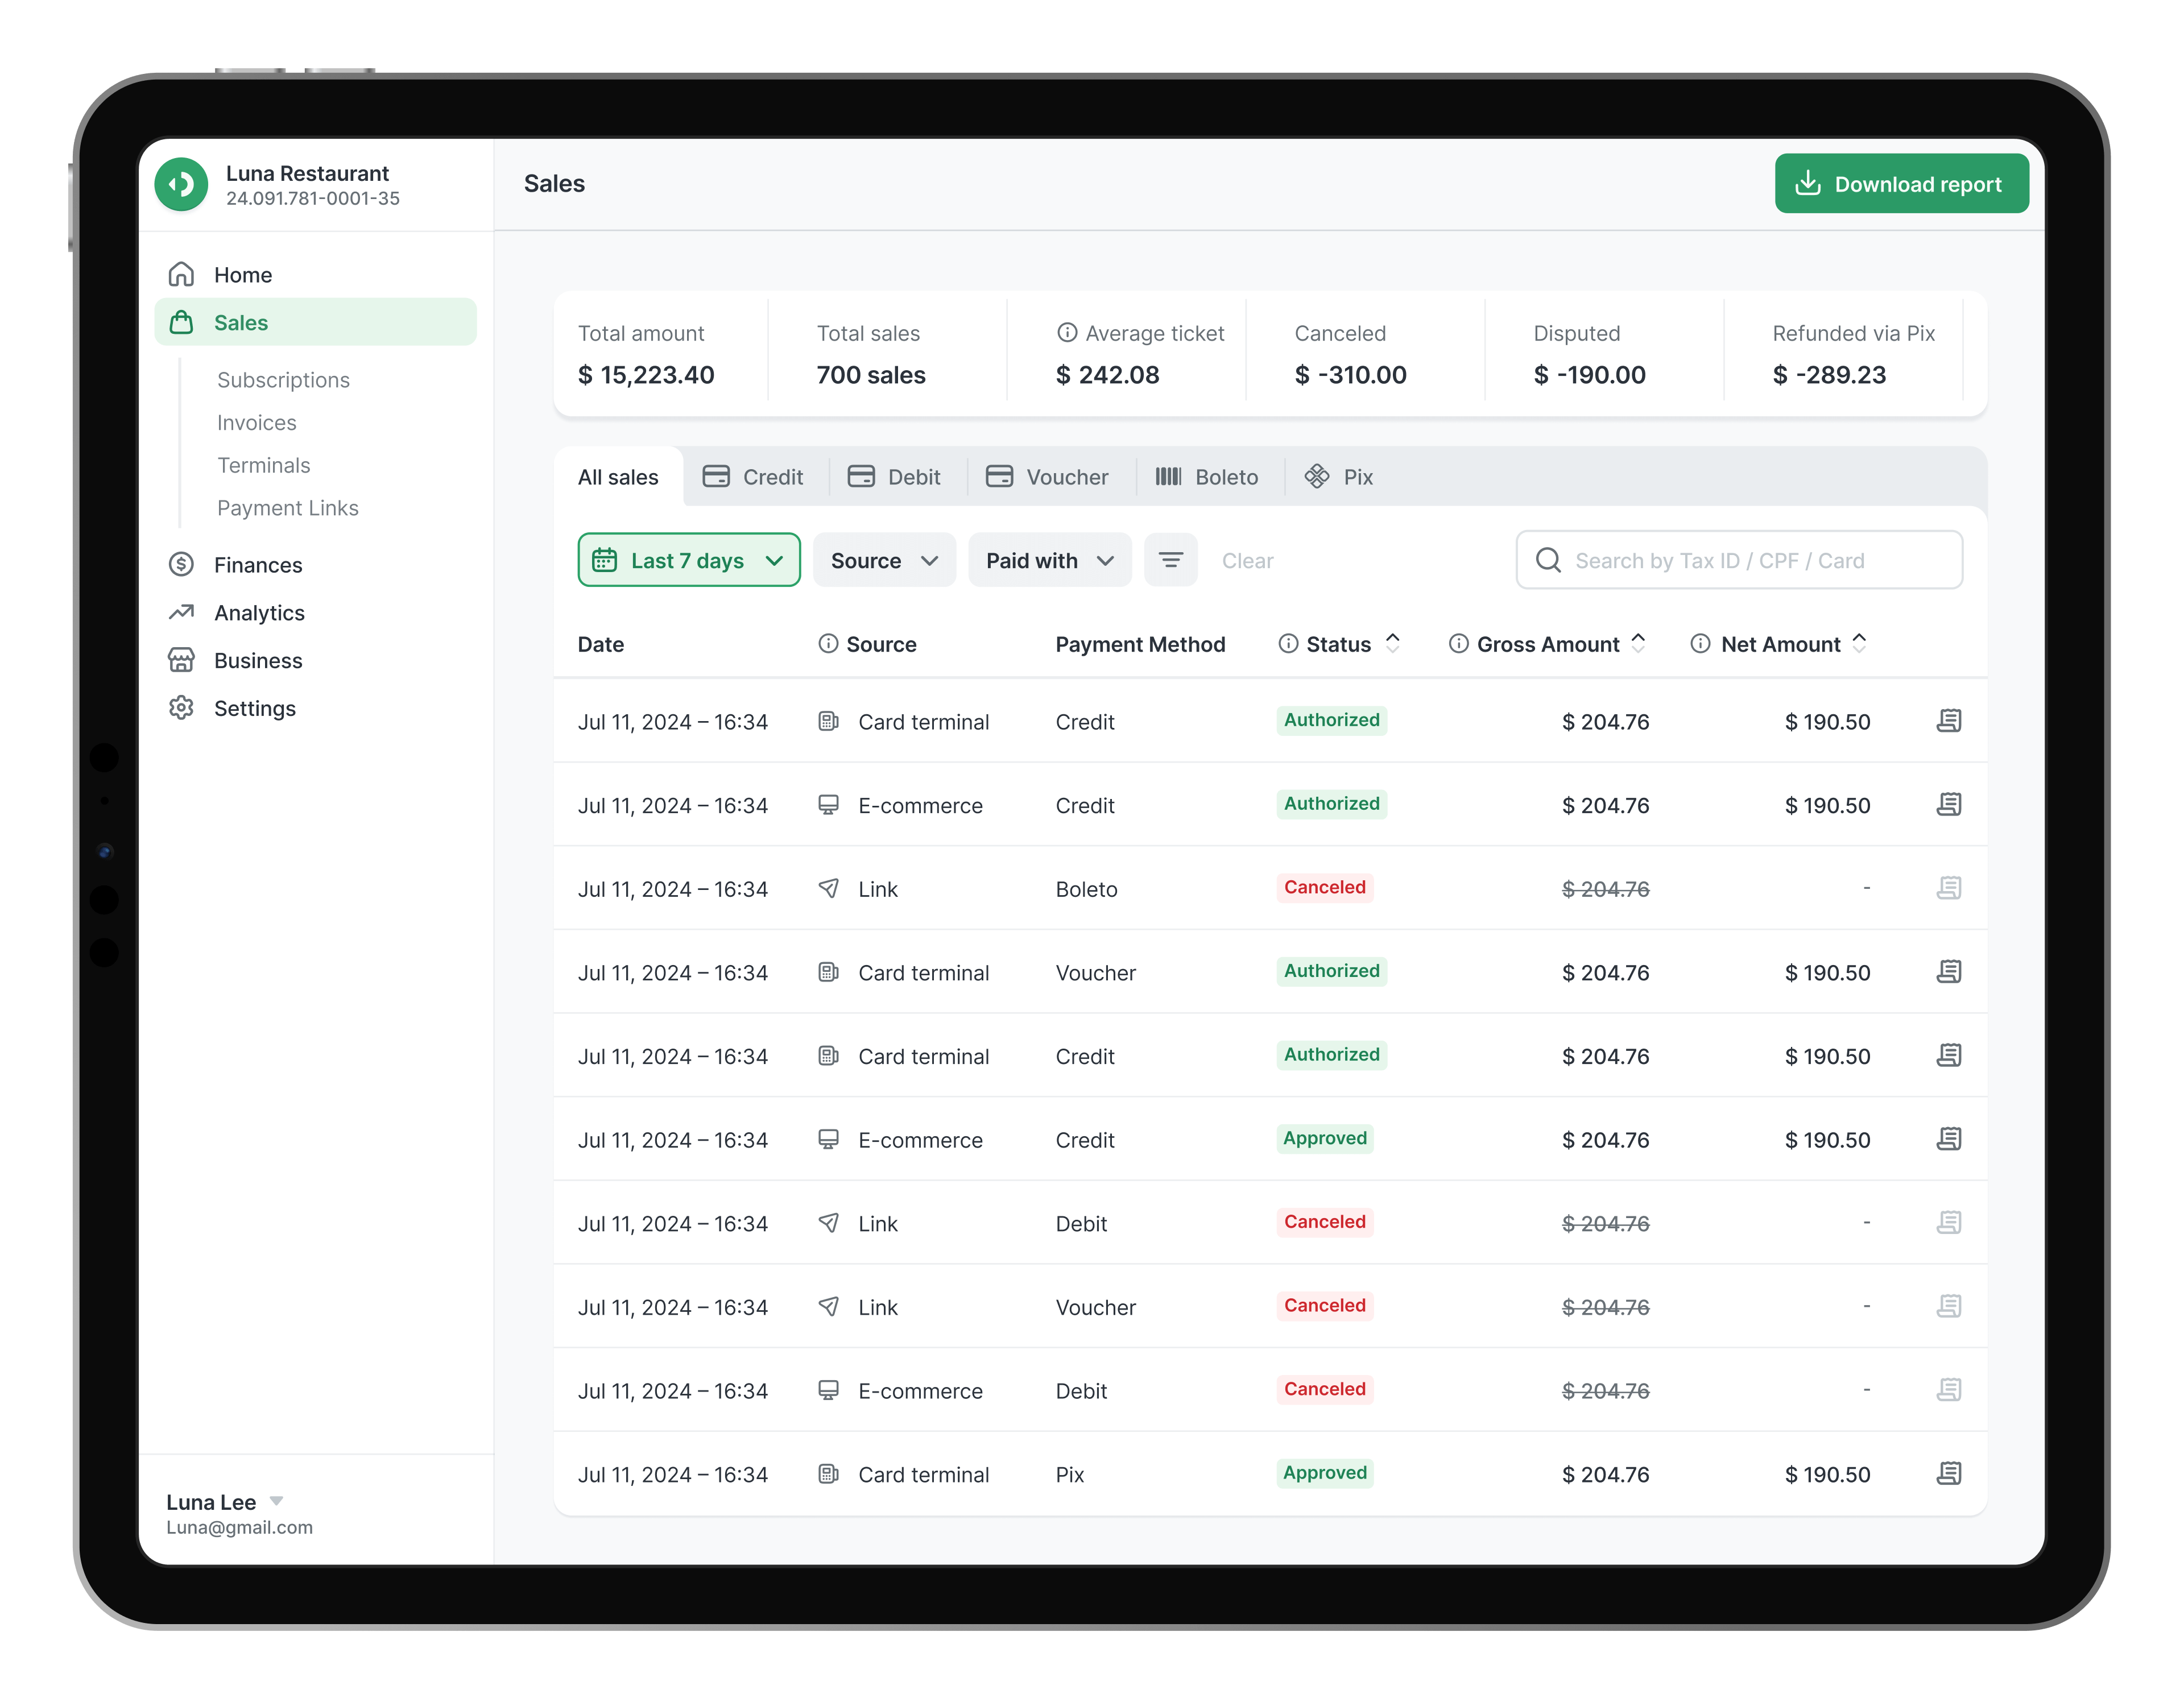
Task: Expand the Luna Lee account menu arrow
Action: tap(277, 1501)
